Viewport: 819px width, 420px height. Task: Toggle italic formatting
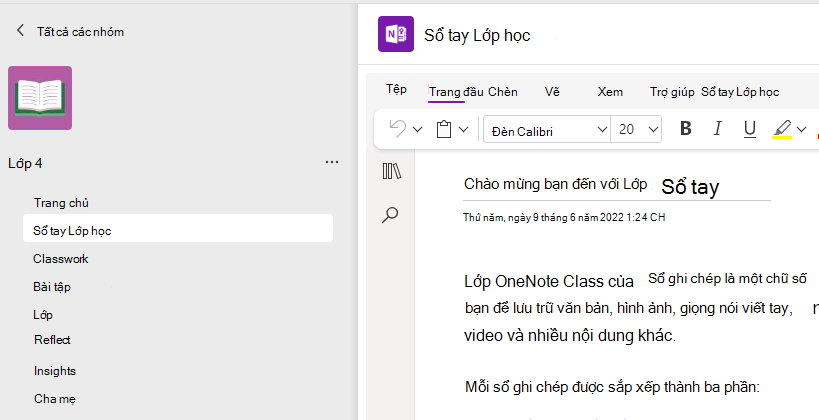click(718, 129)
